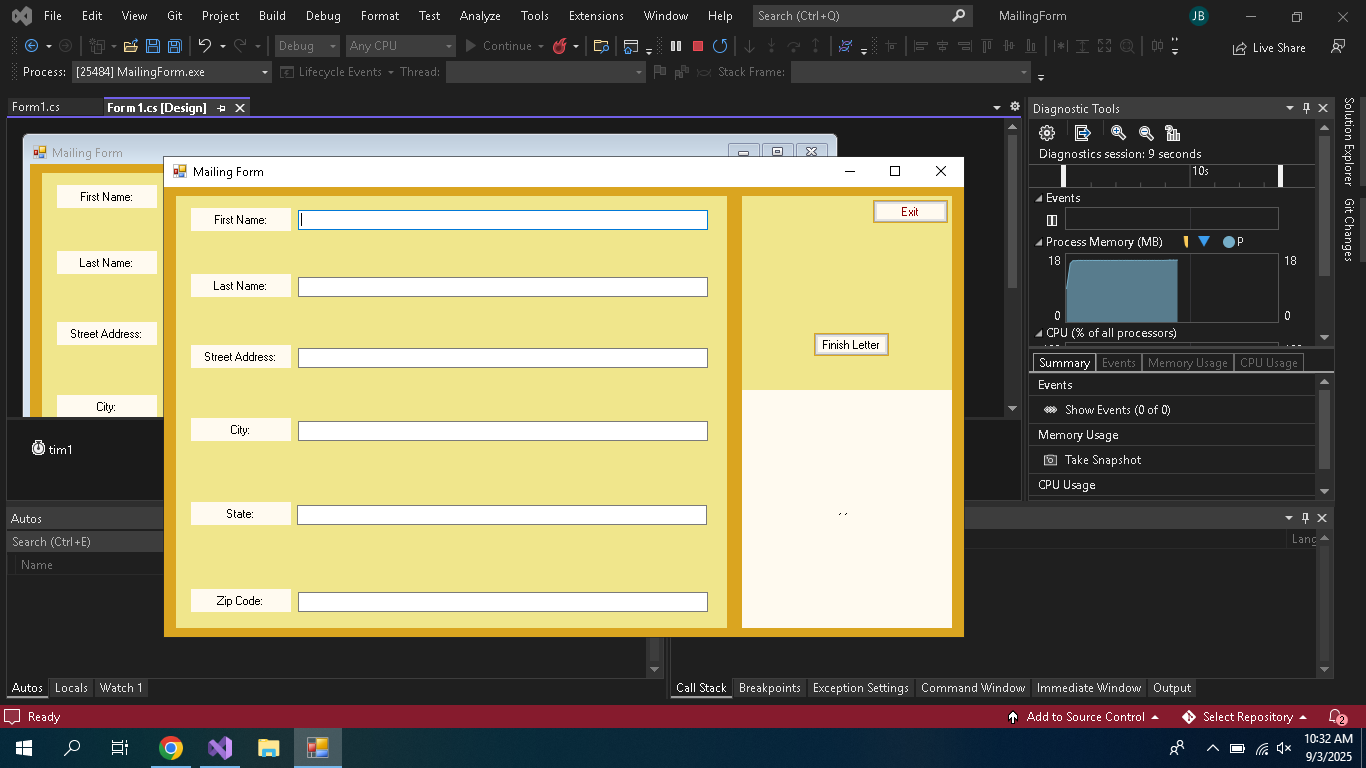Click the Hot Reload flame icon

pyautogui.click(x=560, y=46)
